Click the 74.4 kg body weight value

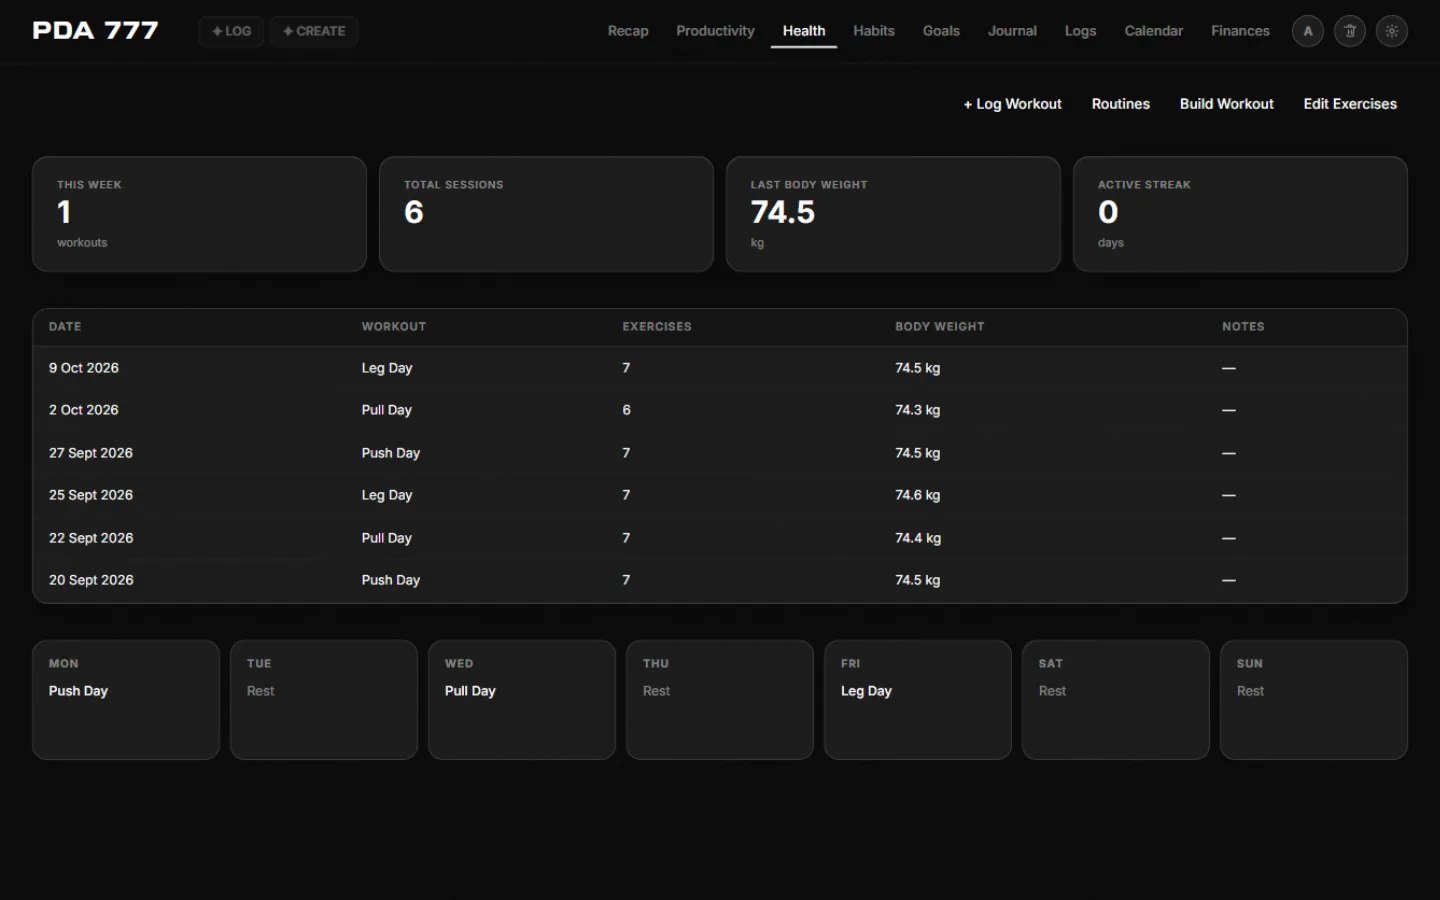click(918, 538)
